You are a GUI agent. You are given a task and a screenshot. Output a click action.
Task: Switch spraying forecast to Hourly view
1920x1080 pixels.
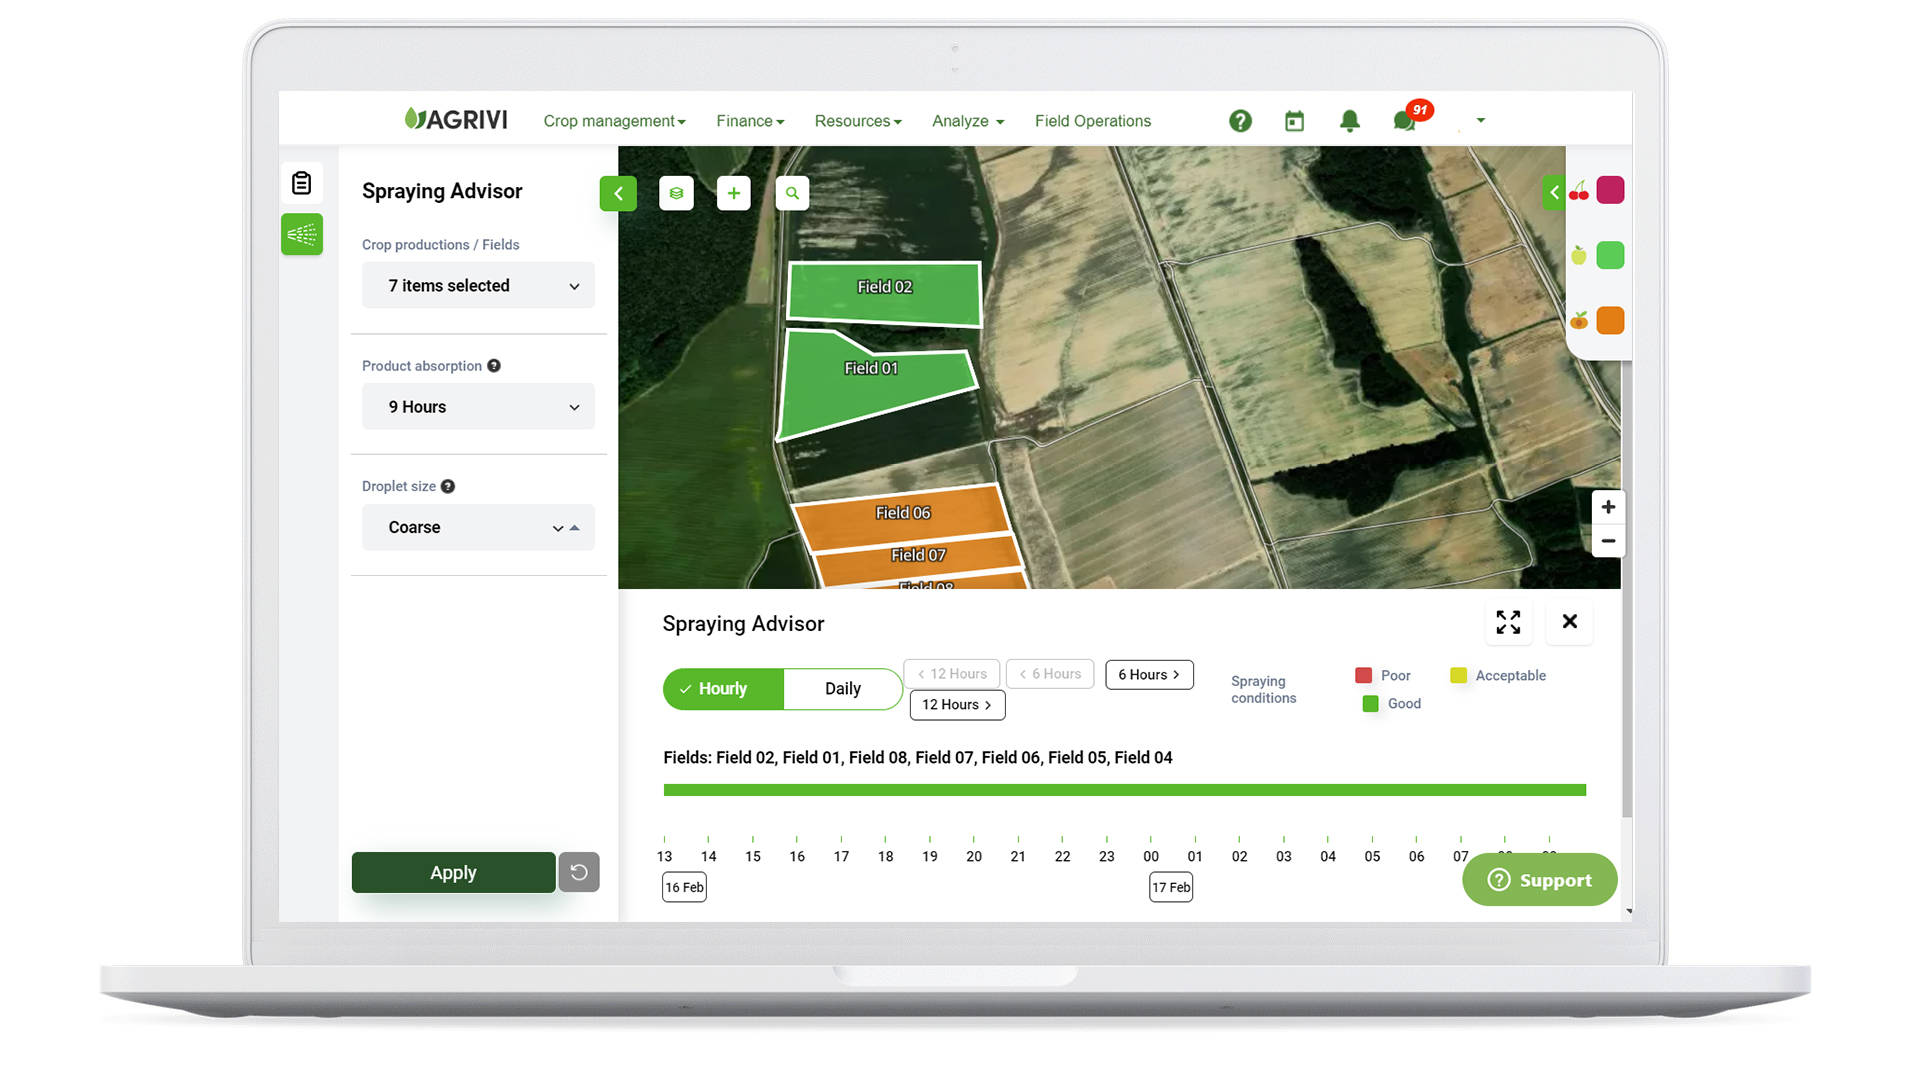click(x=722, y=688)
